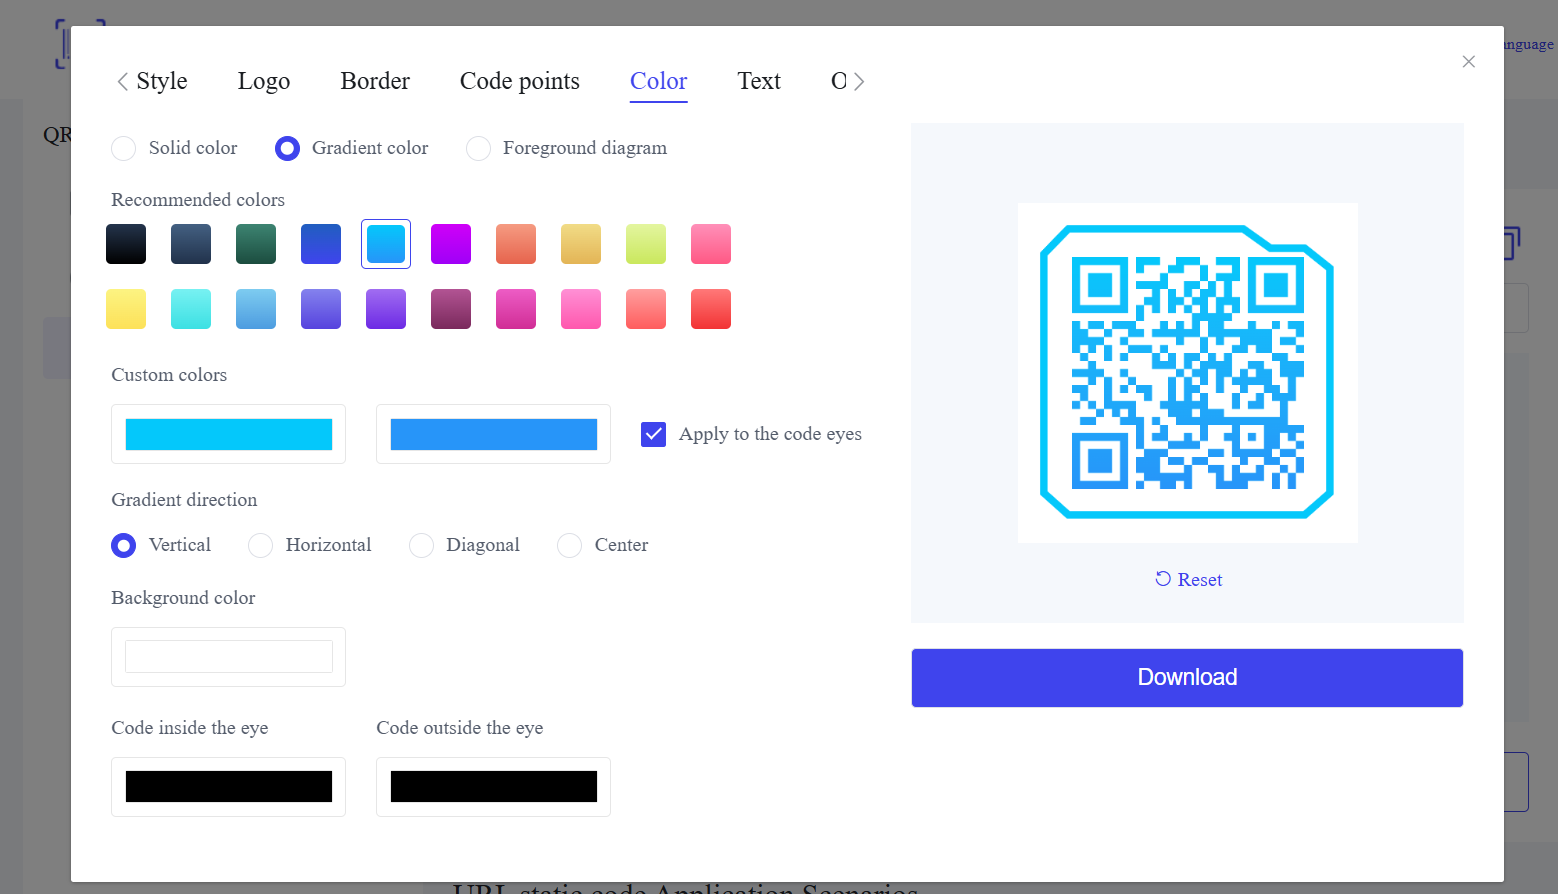Click the Reset link under the QR preview
Screen dimensions: 1558x894
(x=1188, y=580)
